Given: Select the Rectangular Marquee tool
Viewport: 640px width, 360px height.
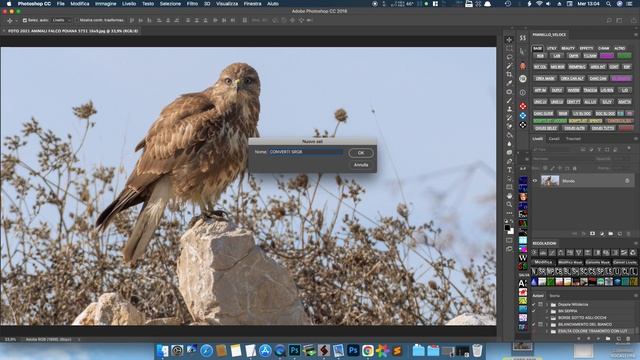Looking at the screenshot, I should click(509, 48).
